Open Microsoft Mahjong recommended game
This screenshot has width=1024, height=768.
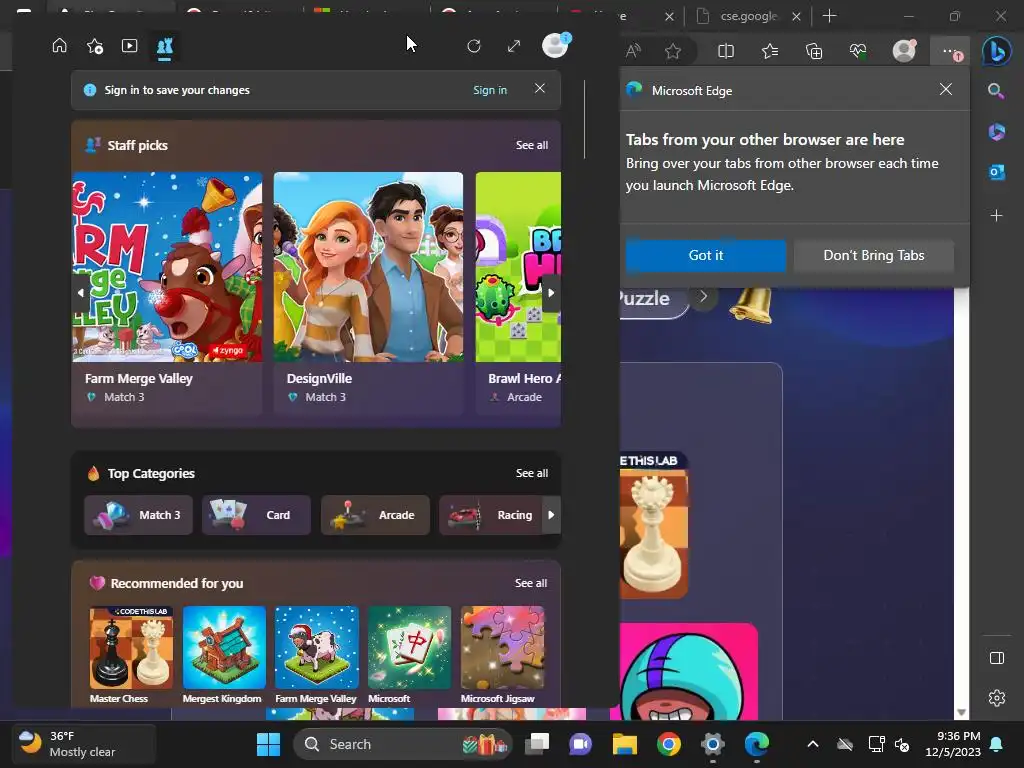[409, 655]
